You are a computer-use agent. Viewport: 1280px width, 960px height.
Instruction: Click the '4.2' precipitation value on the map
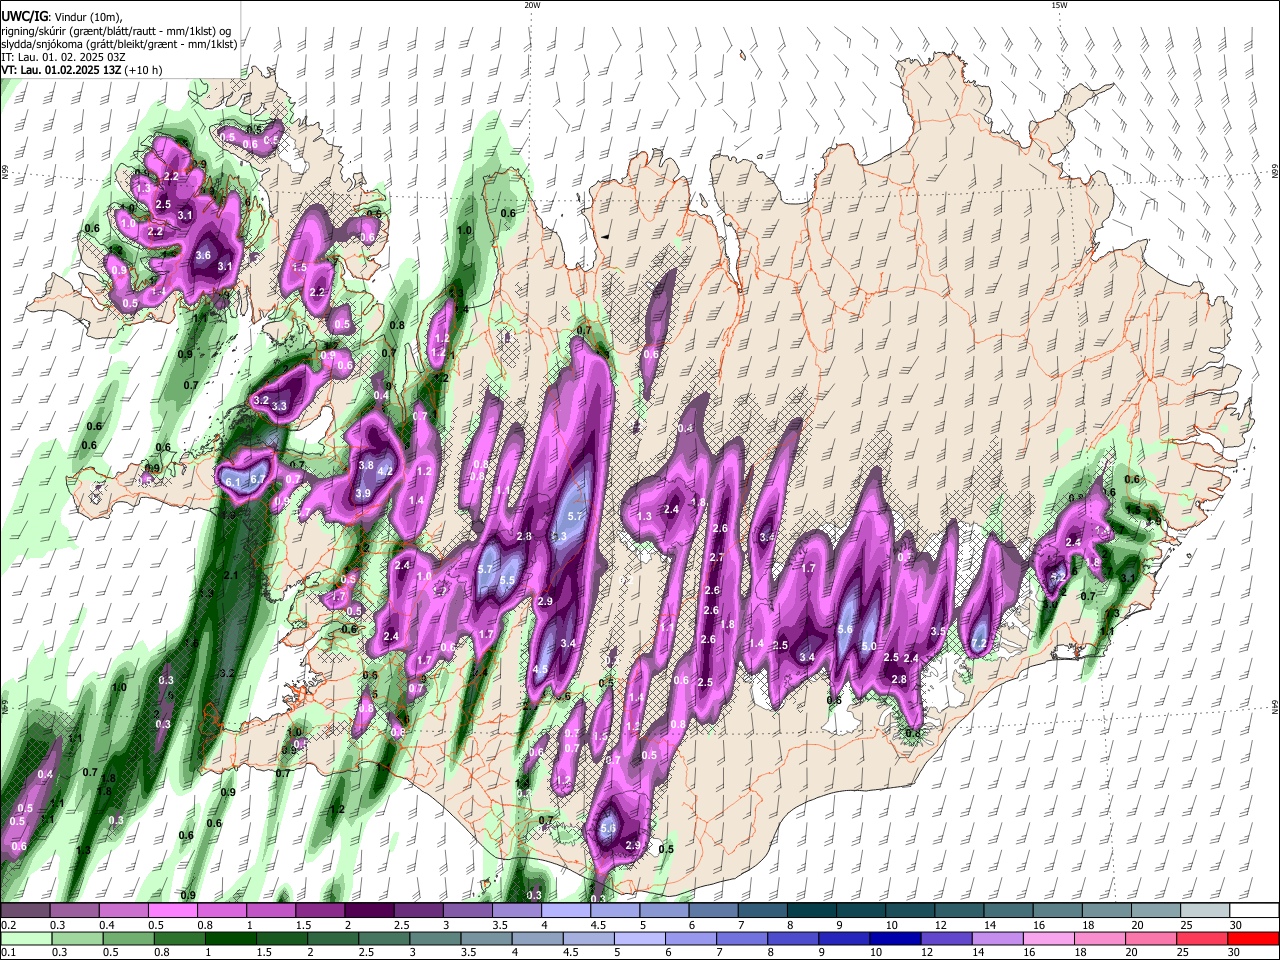(386, 471)
